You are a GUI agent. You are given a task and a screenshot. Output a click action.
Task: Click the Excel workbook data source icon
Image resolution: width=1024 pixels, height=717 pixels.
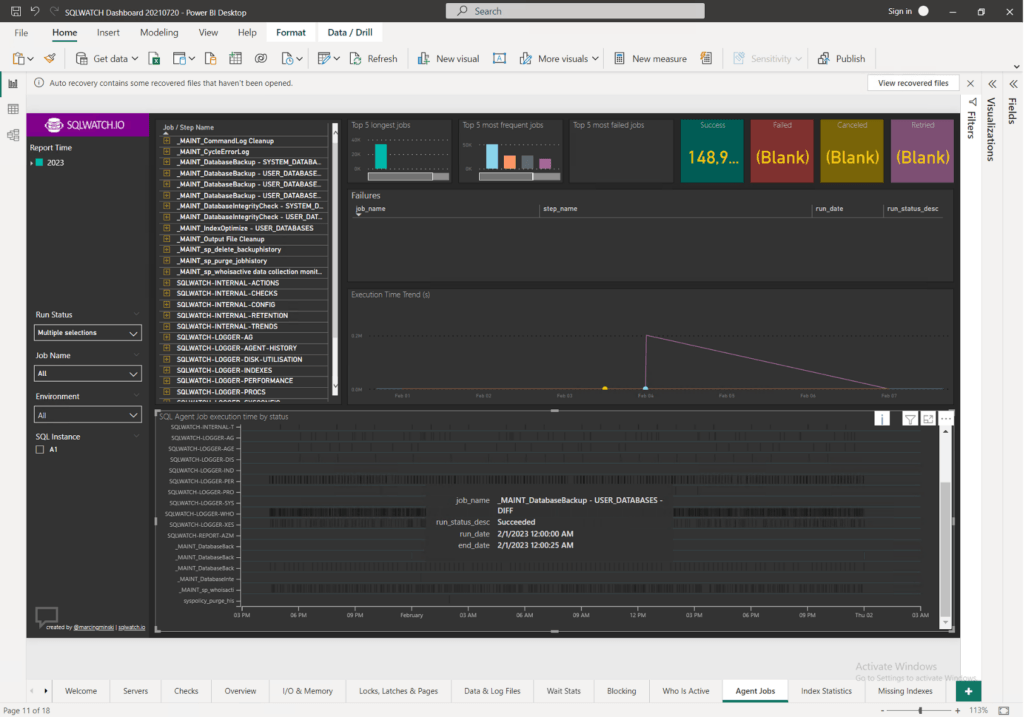[155, 59]
